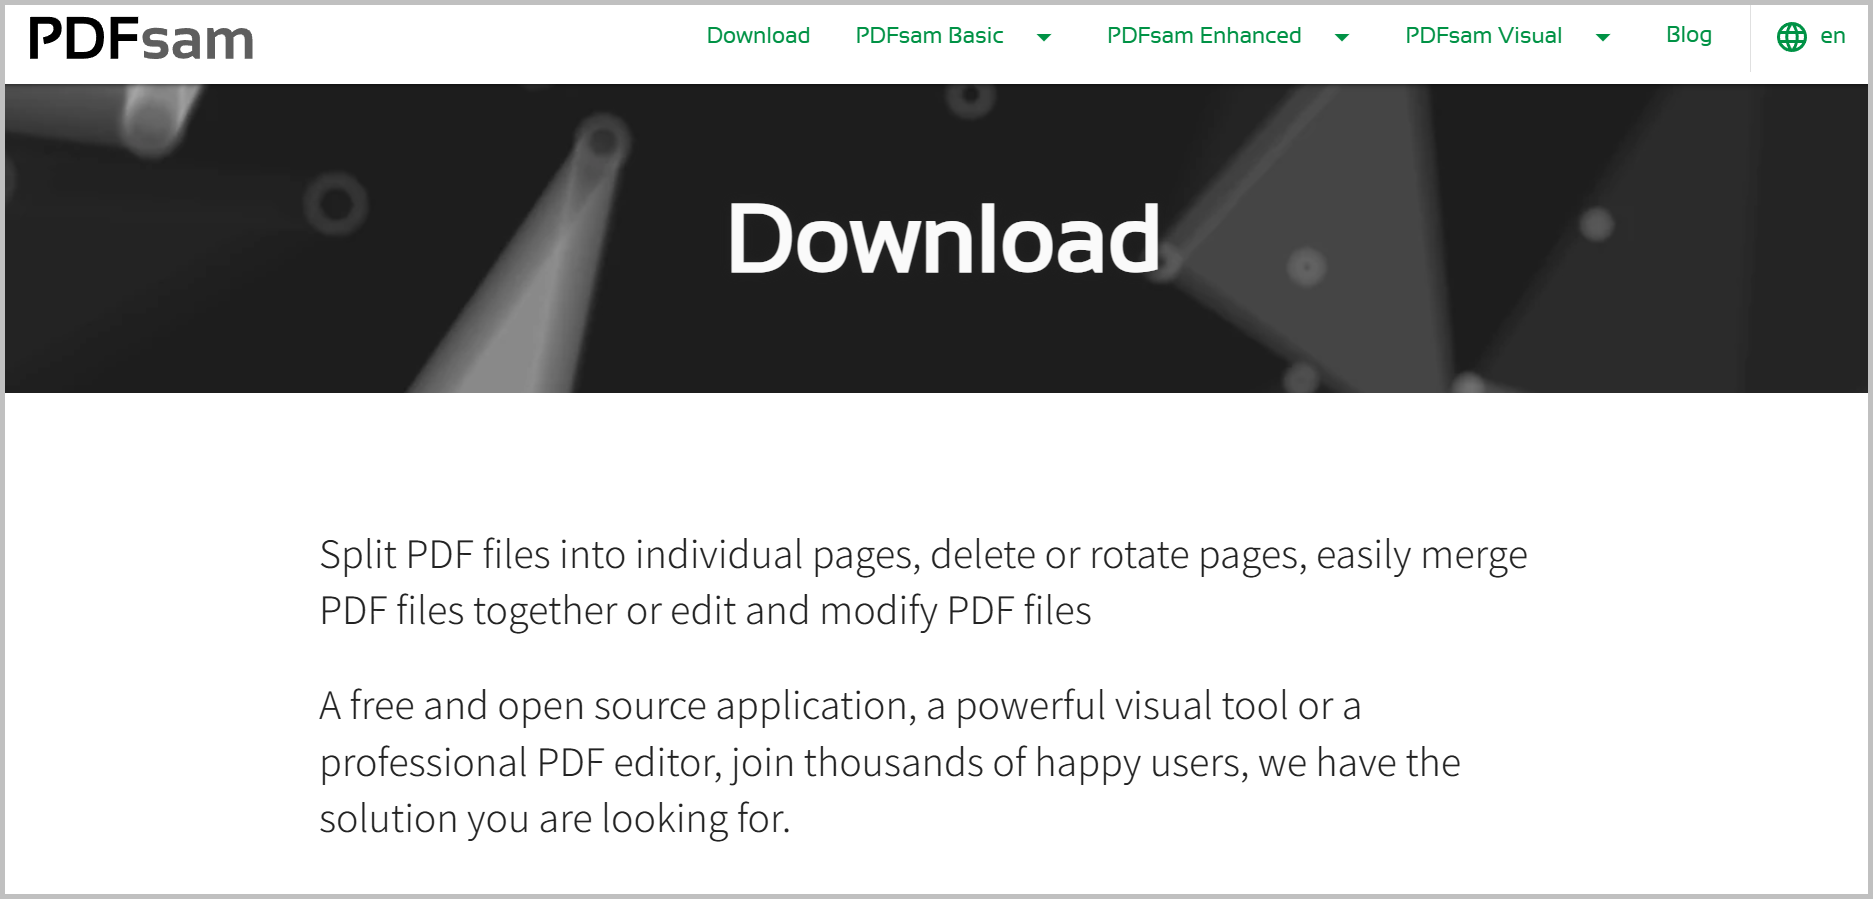
Task: Select the PDFsam Visual menu item
Action: 1483,36
